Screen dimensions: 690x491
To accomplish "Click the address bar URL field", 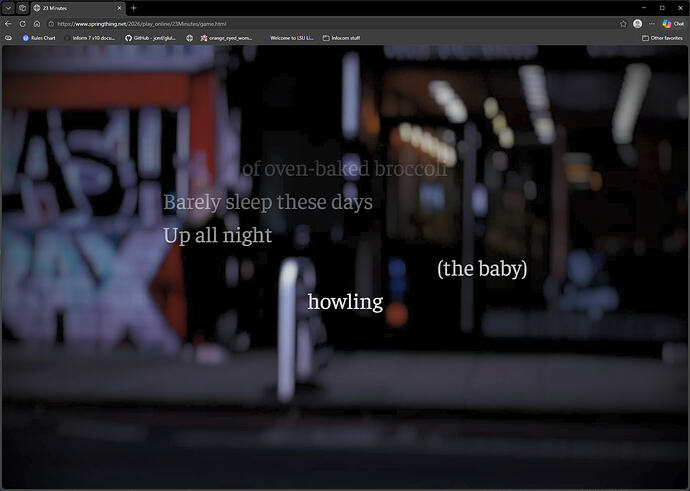I will pyautogui.click(x=300, y=23).
